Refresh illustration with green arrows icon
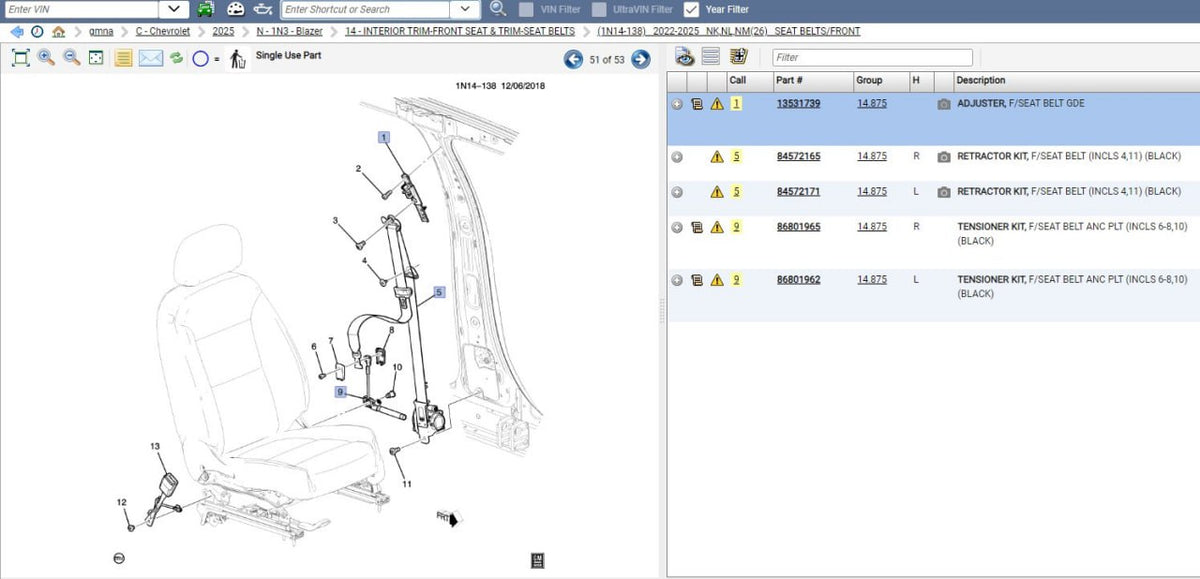 click(176, 58)
